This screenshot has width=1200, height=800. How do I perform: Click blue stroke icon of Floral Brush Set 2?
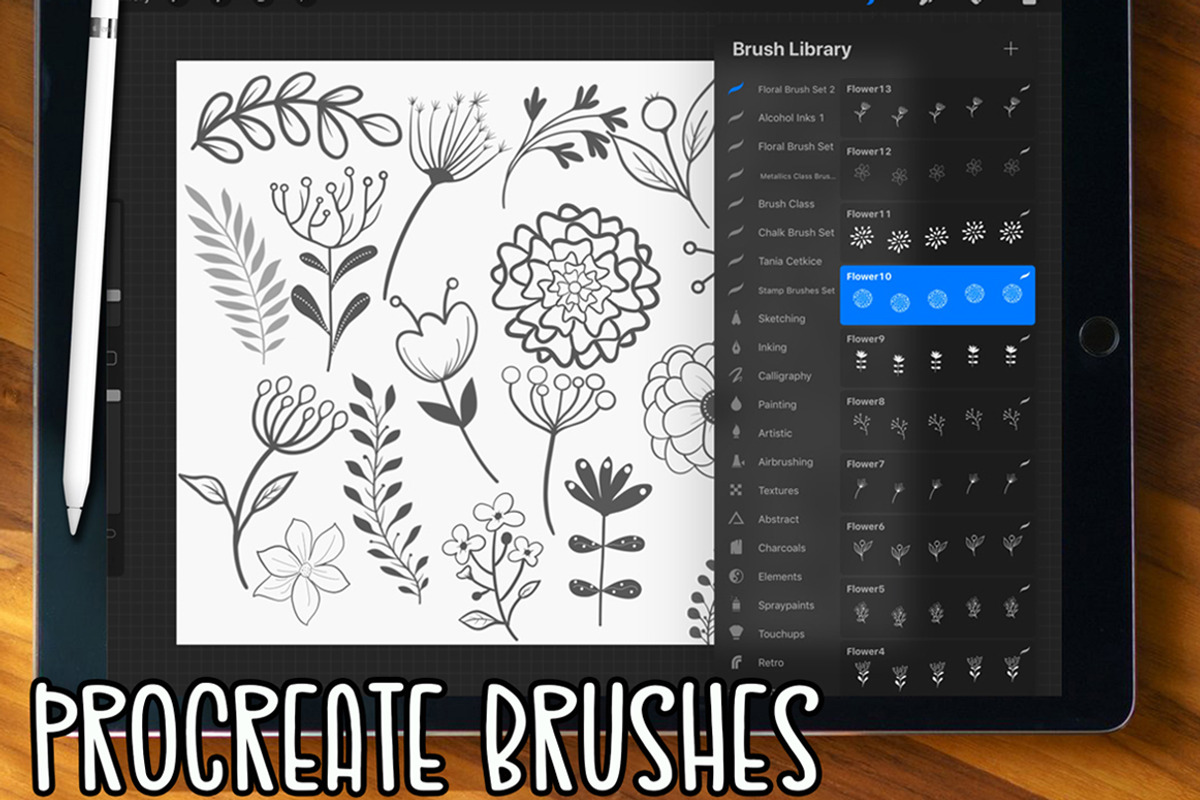(x=736, y=89)
